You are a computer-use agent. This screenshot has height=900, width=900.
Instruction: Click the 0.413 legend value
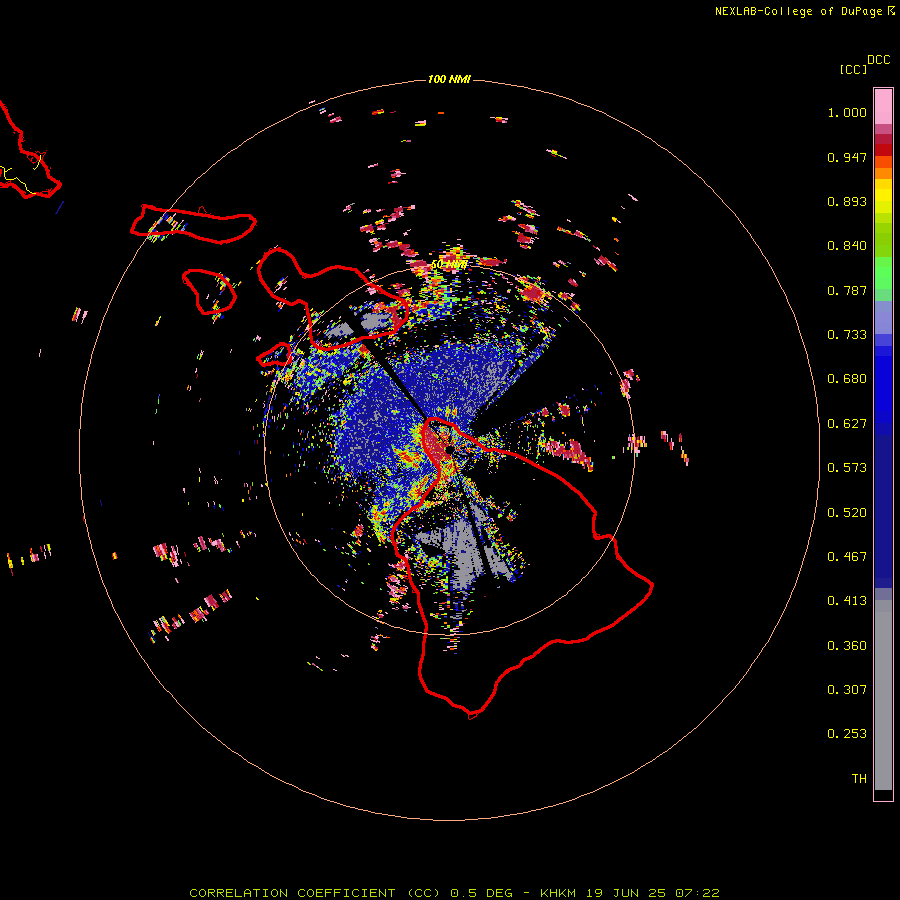point(847,601)
